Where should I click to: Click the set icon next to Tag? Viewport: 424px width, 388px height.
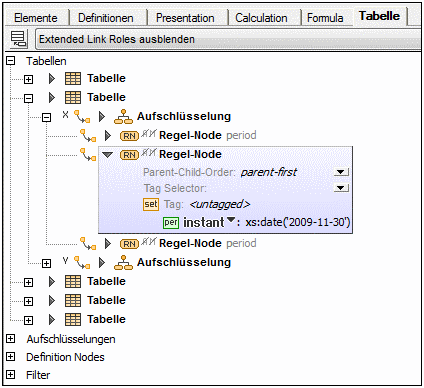(151, 204)
